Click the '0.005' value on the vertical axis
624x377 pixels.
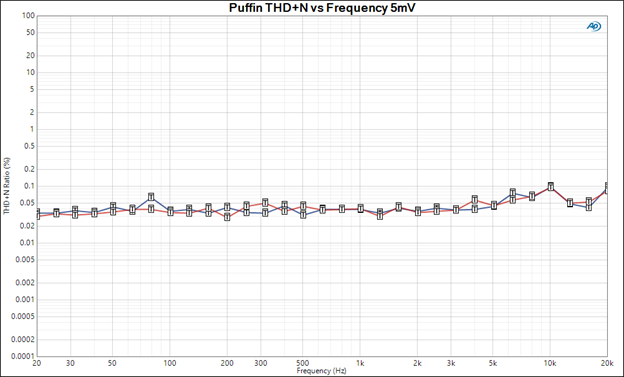coord(26,260)
